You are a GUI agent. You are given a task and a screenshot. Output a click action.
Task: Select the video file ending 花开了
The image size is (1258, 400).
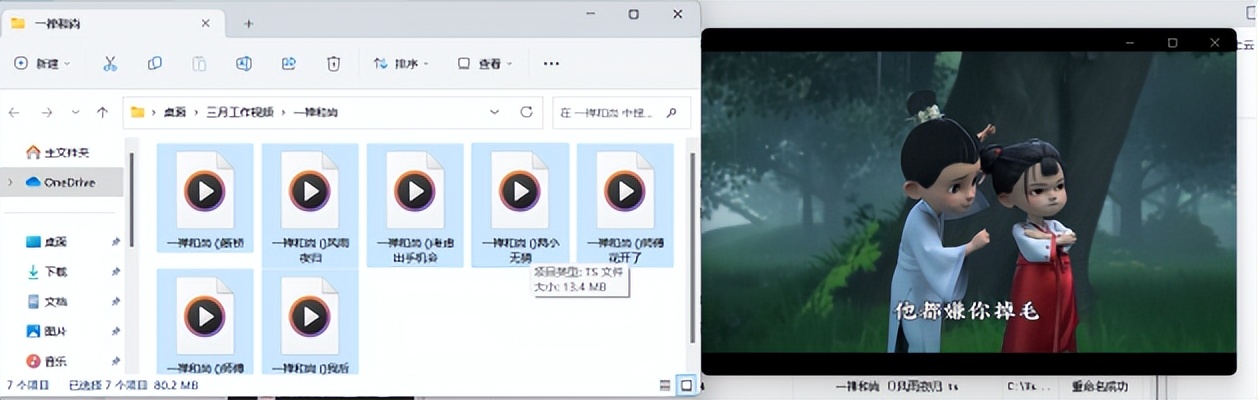tap(625, 205)
